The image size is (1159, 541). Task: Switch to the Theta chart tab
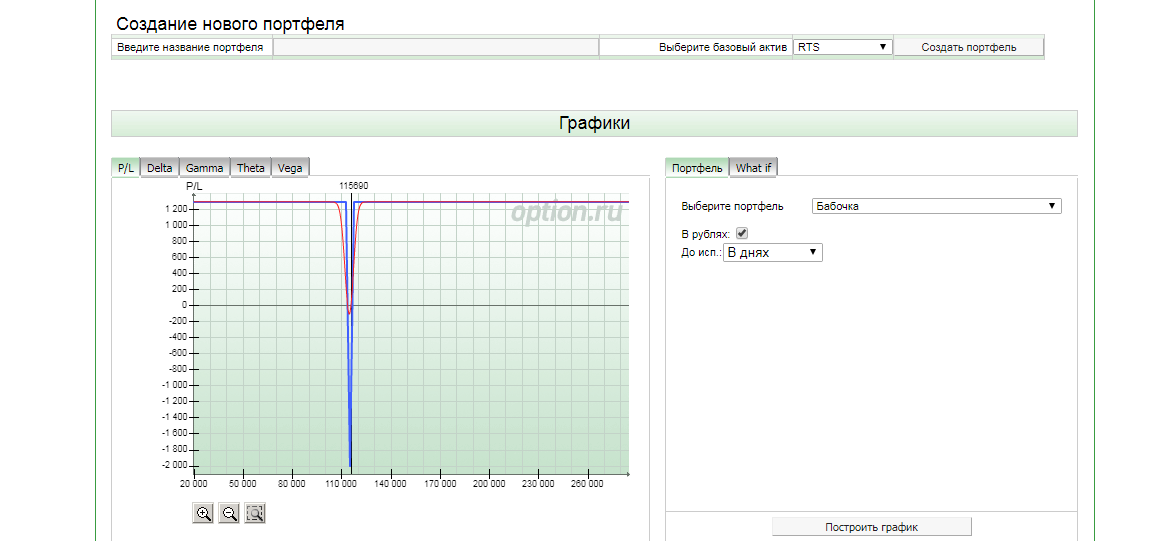pyautogui.click(x=251, y=168)
